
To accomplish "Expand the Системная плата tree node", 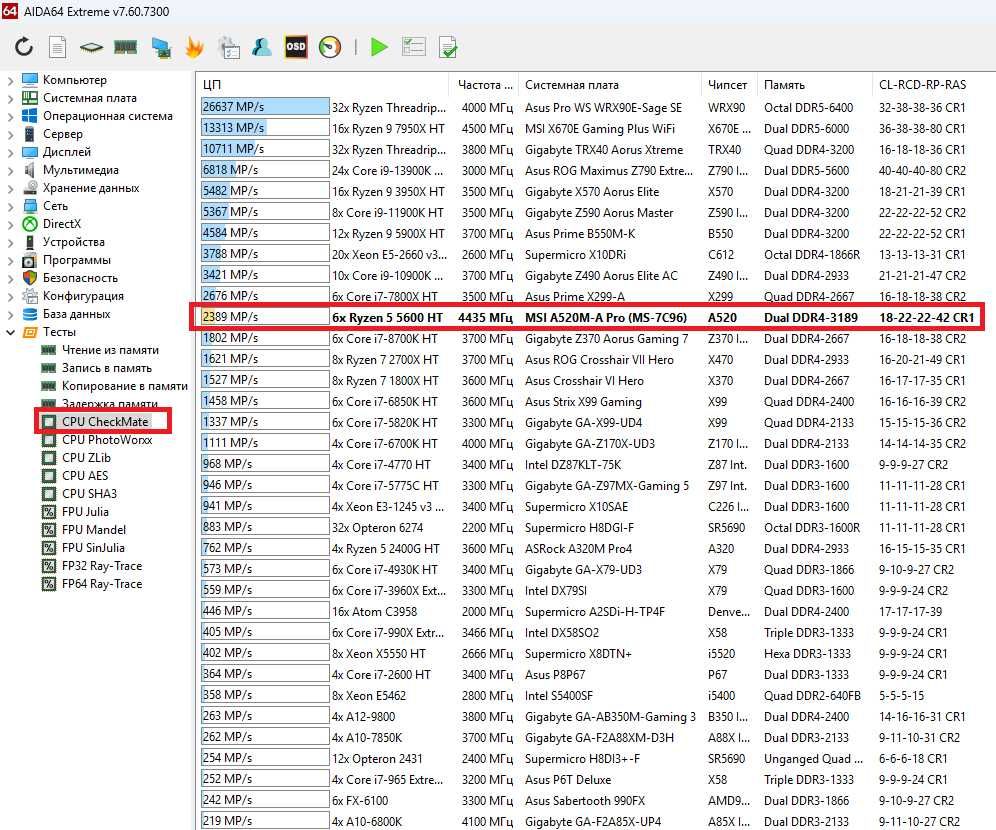I will [10, 98].
